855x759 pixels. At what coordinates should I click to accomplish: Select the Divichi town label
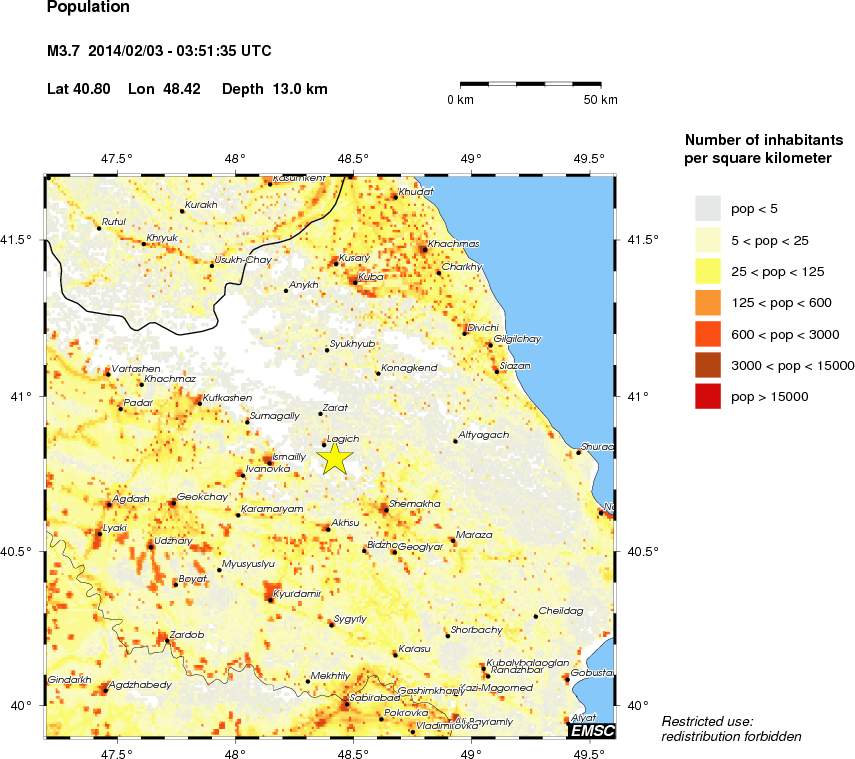483,328
